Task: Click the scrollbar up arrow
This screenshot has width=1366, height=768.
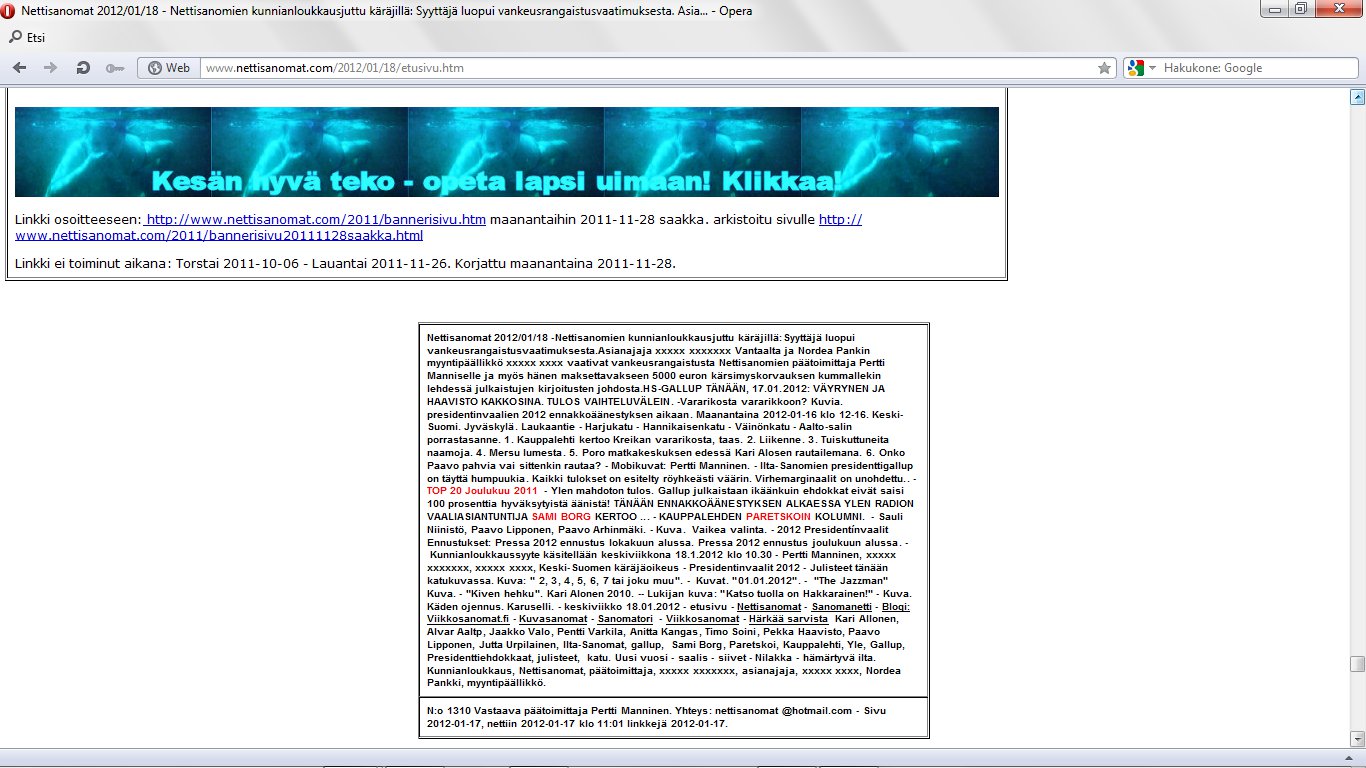Action: coord(1357,97)
